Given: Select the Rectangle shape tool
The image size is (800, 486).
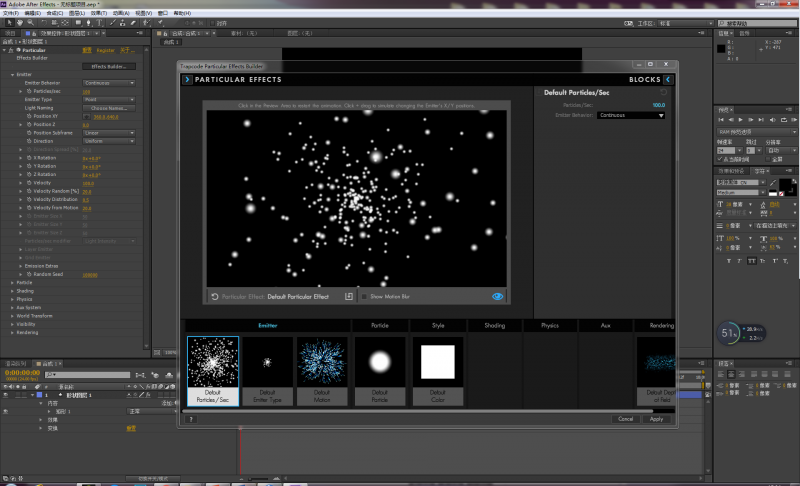Looking at the screenshot, I should click(x=79, y=23).
